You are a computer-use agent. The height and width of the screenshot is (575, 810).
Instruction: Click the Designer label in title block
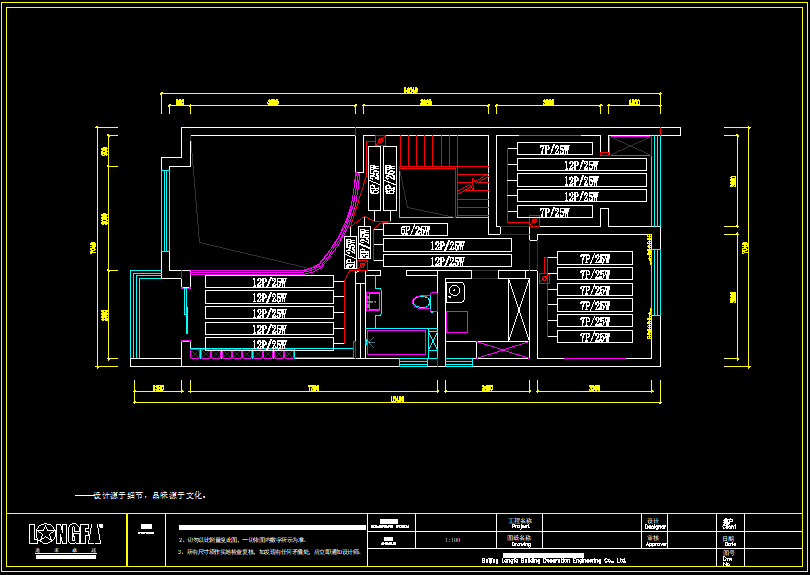tap(655, 523)
